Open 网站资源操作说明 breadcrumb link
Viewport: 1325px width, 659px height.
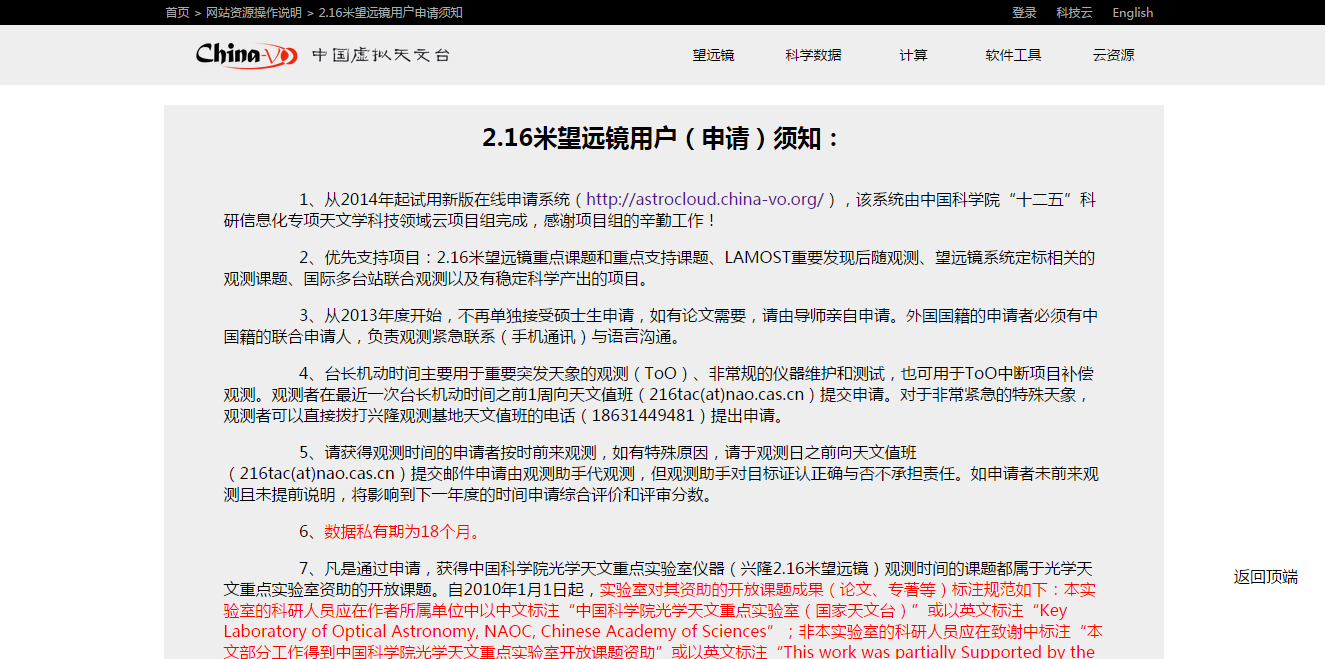(x=253, y=12)
